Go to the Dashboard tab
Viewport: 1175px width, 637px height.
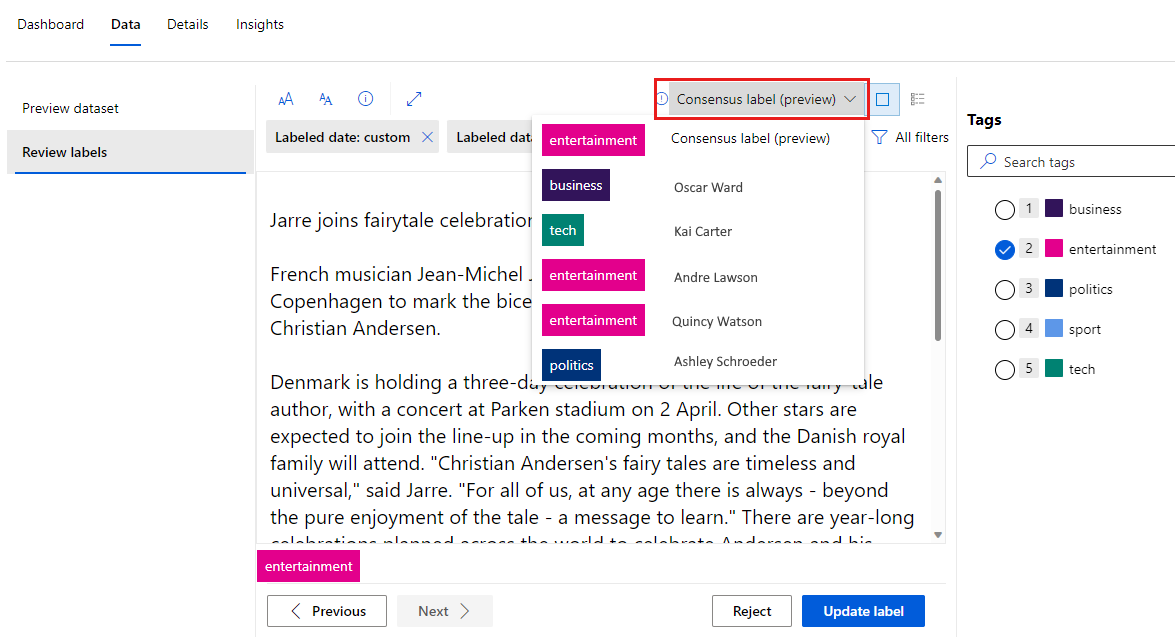click(51, 24)
